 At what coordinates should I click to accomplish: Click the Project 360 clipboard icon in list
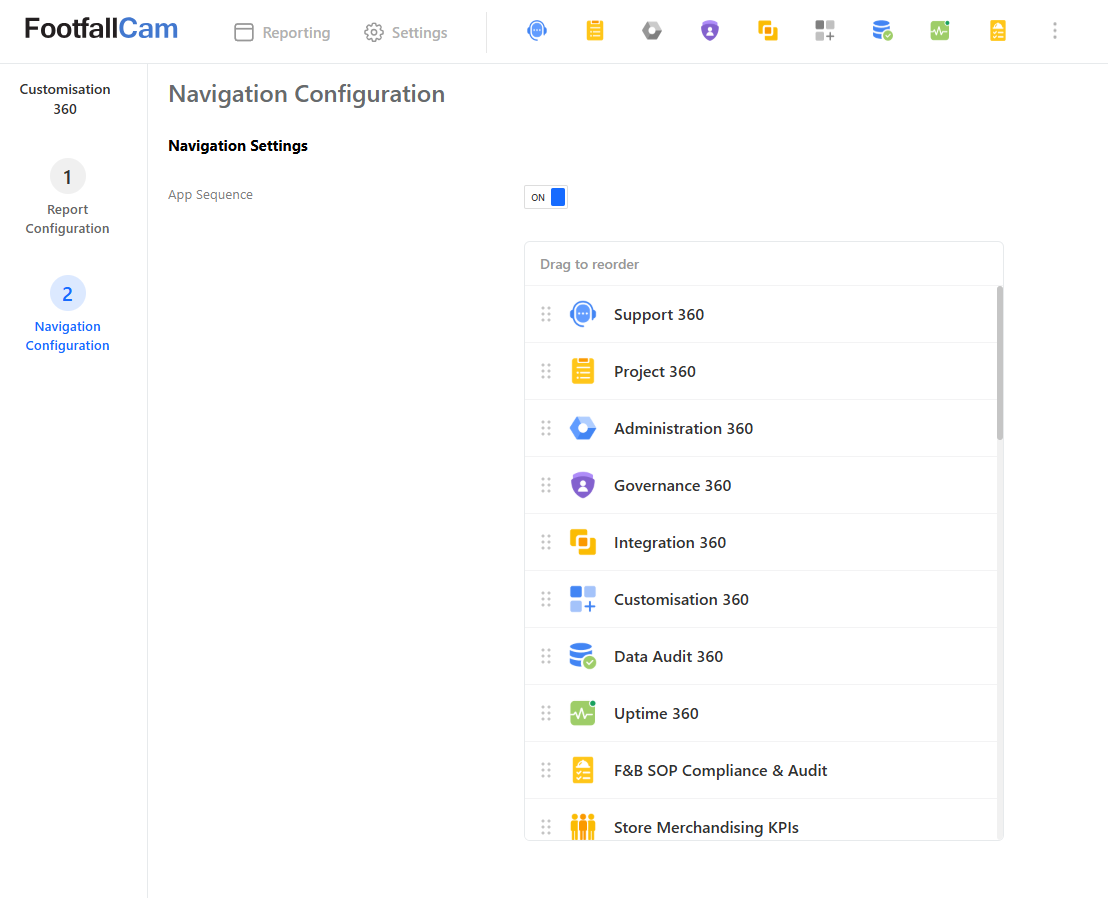click(x=583, y=371)
